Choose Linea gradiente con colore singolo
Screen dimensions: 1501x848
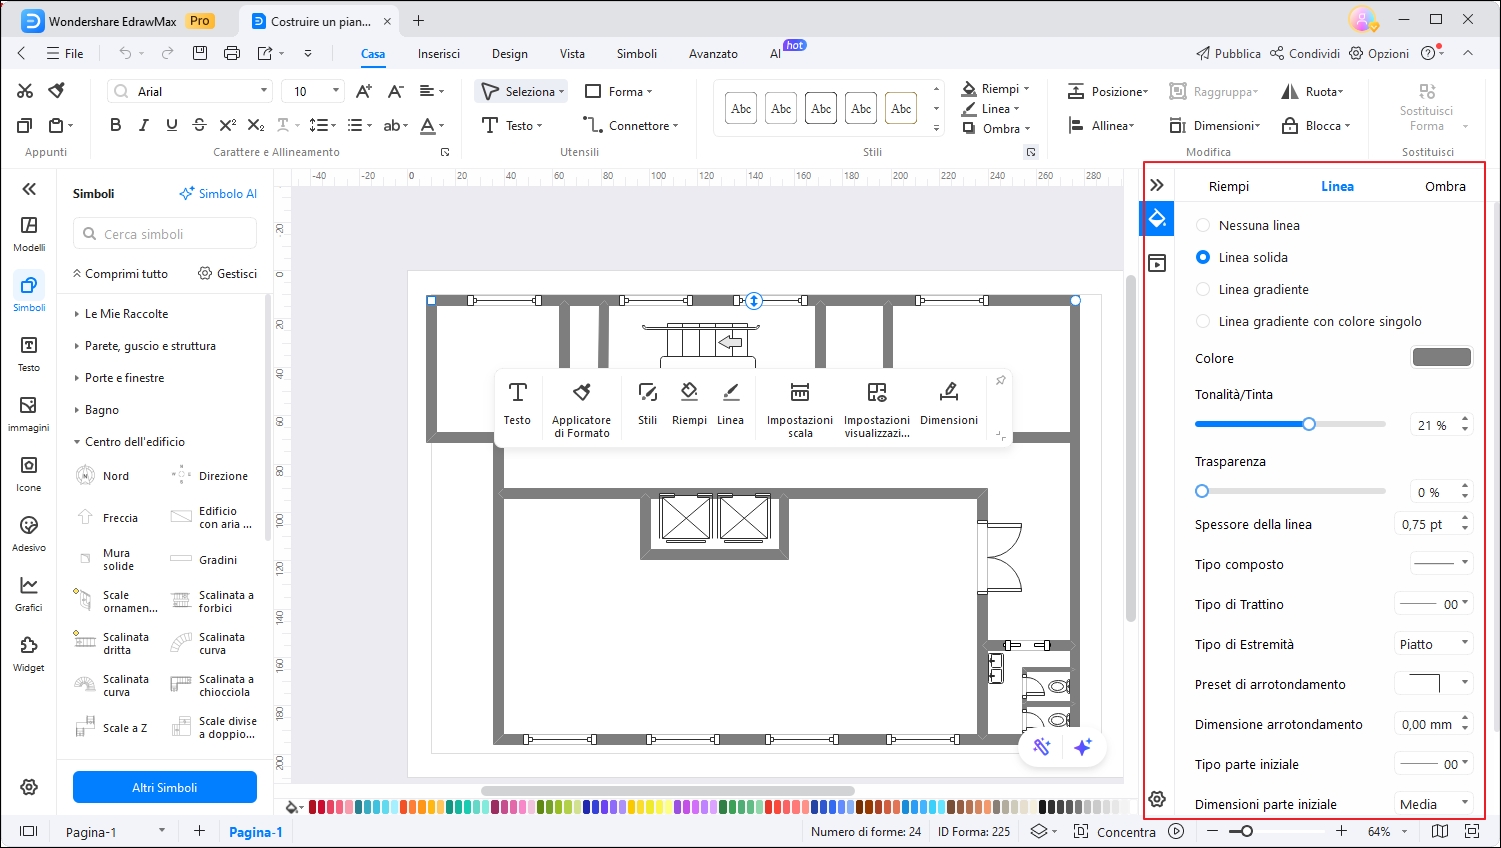point(1203,321)
